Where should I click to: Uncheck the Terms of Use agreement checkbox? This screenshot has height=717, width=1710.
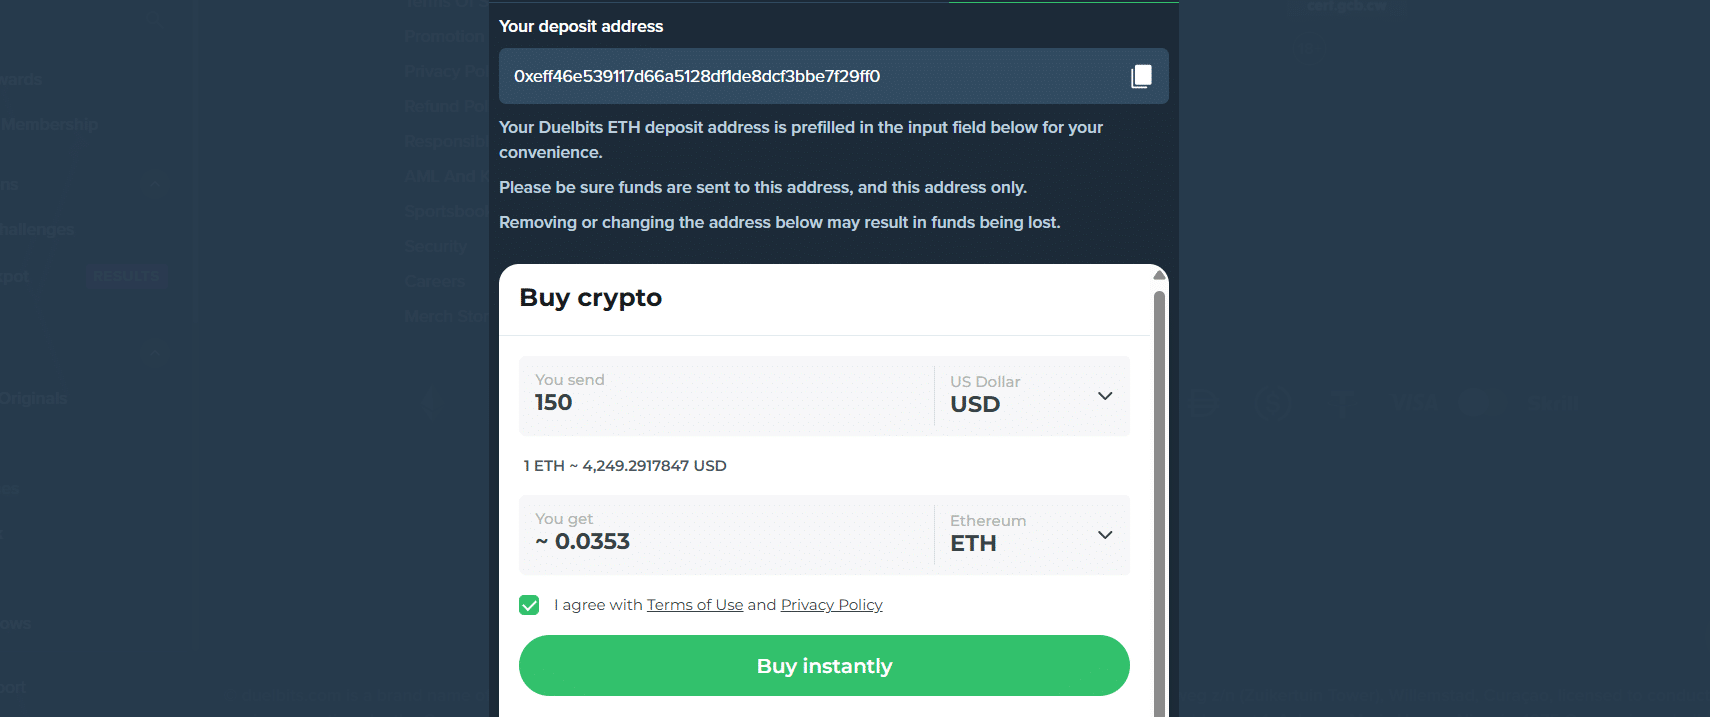pos(529,605)
